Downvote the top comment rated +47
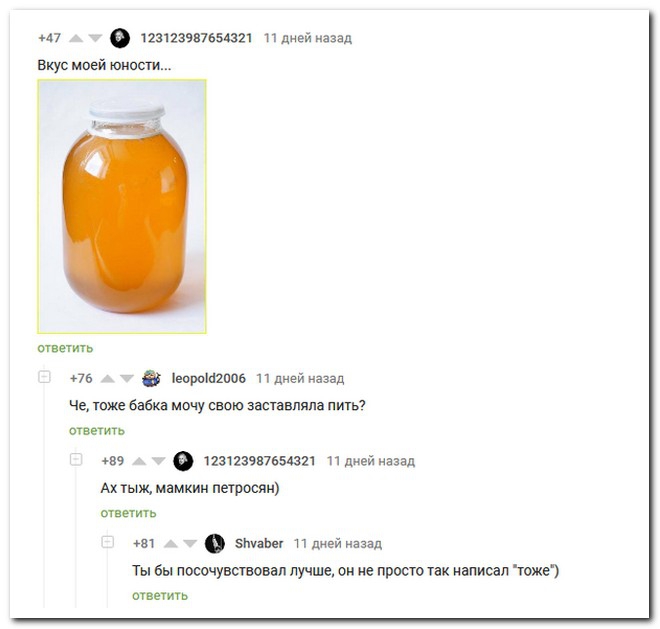This screenshot has height=629, width=660. click(96, 38)
